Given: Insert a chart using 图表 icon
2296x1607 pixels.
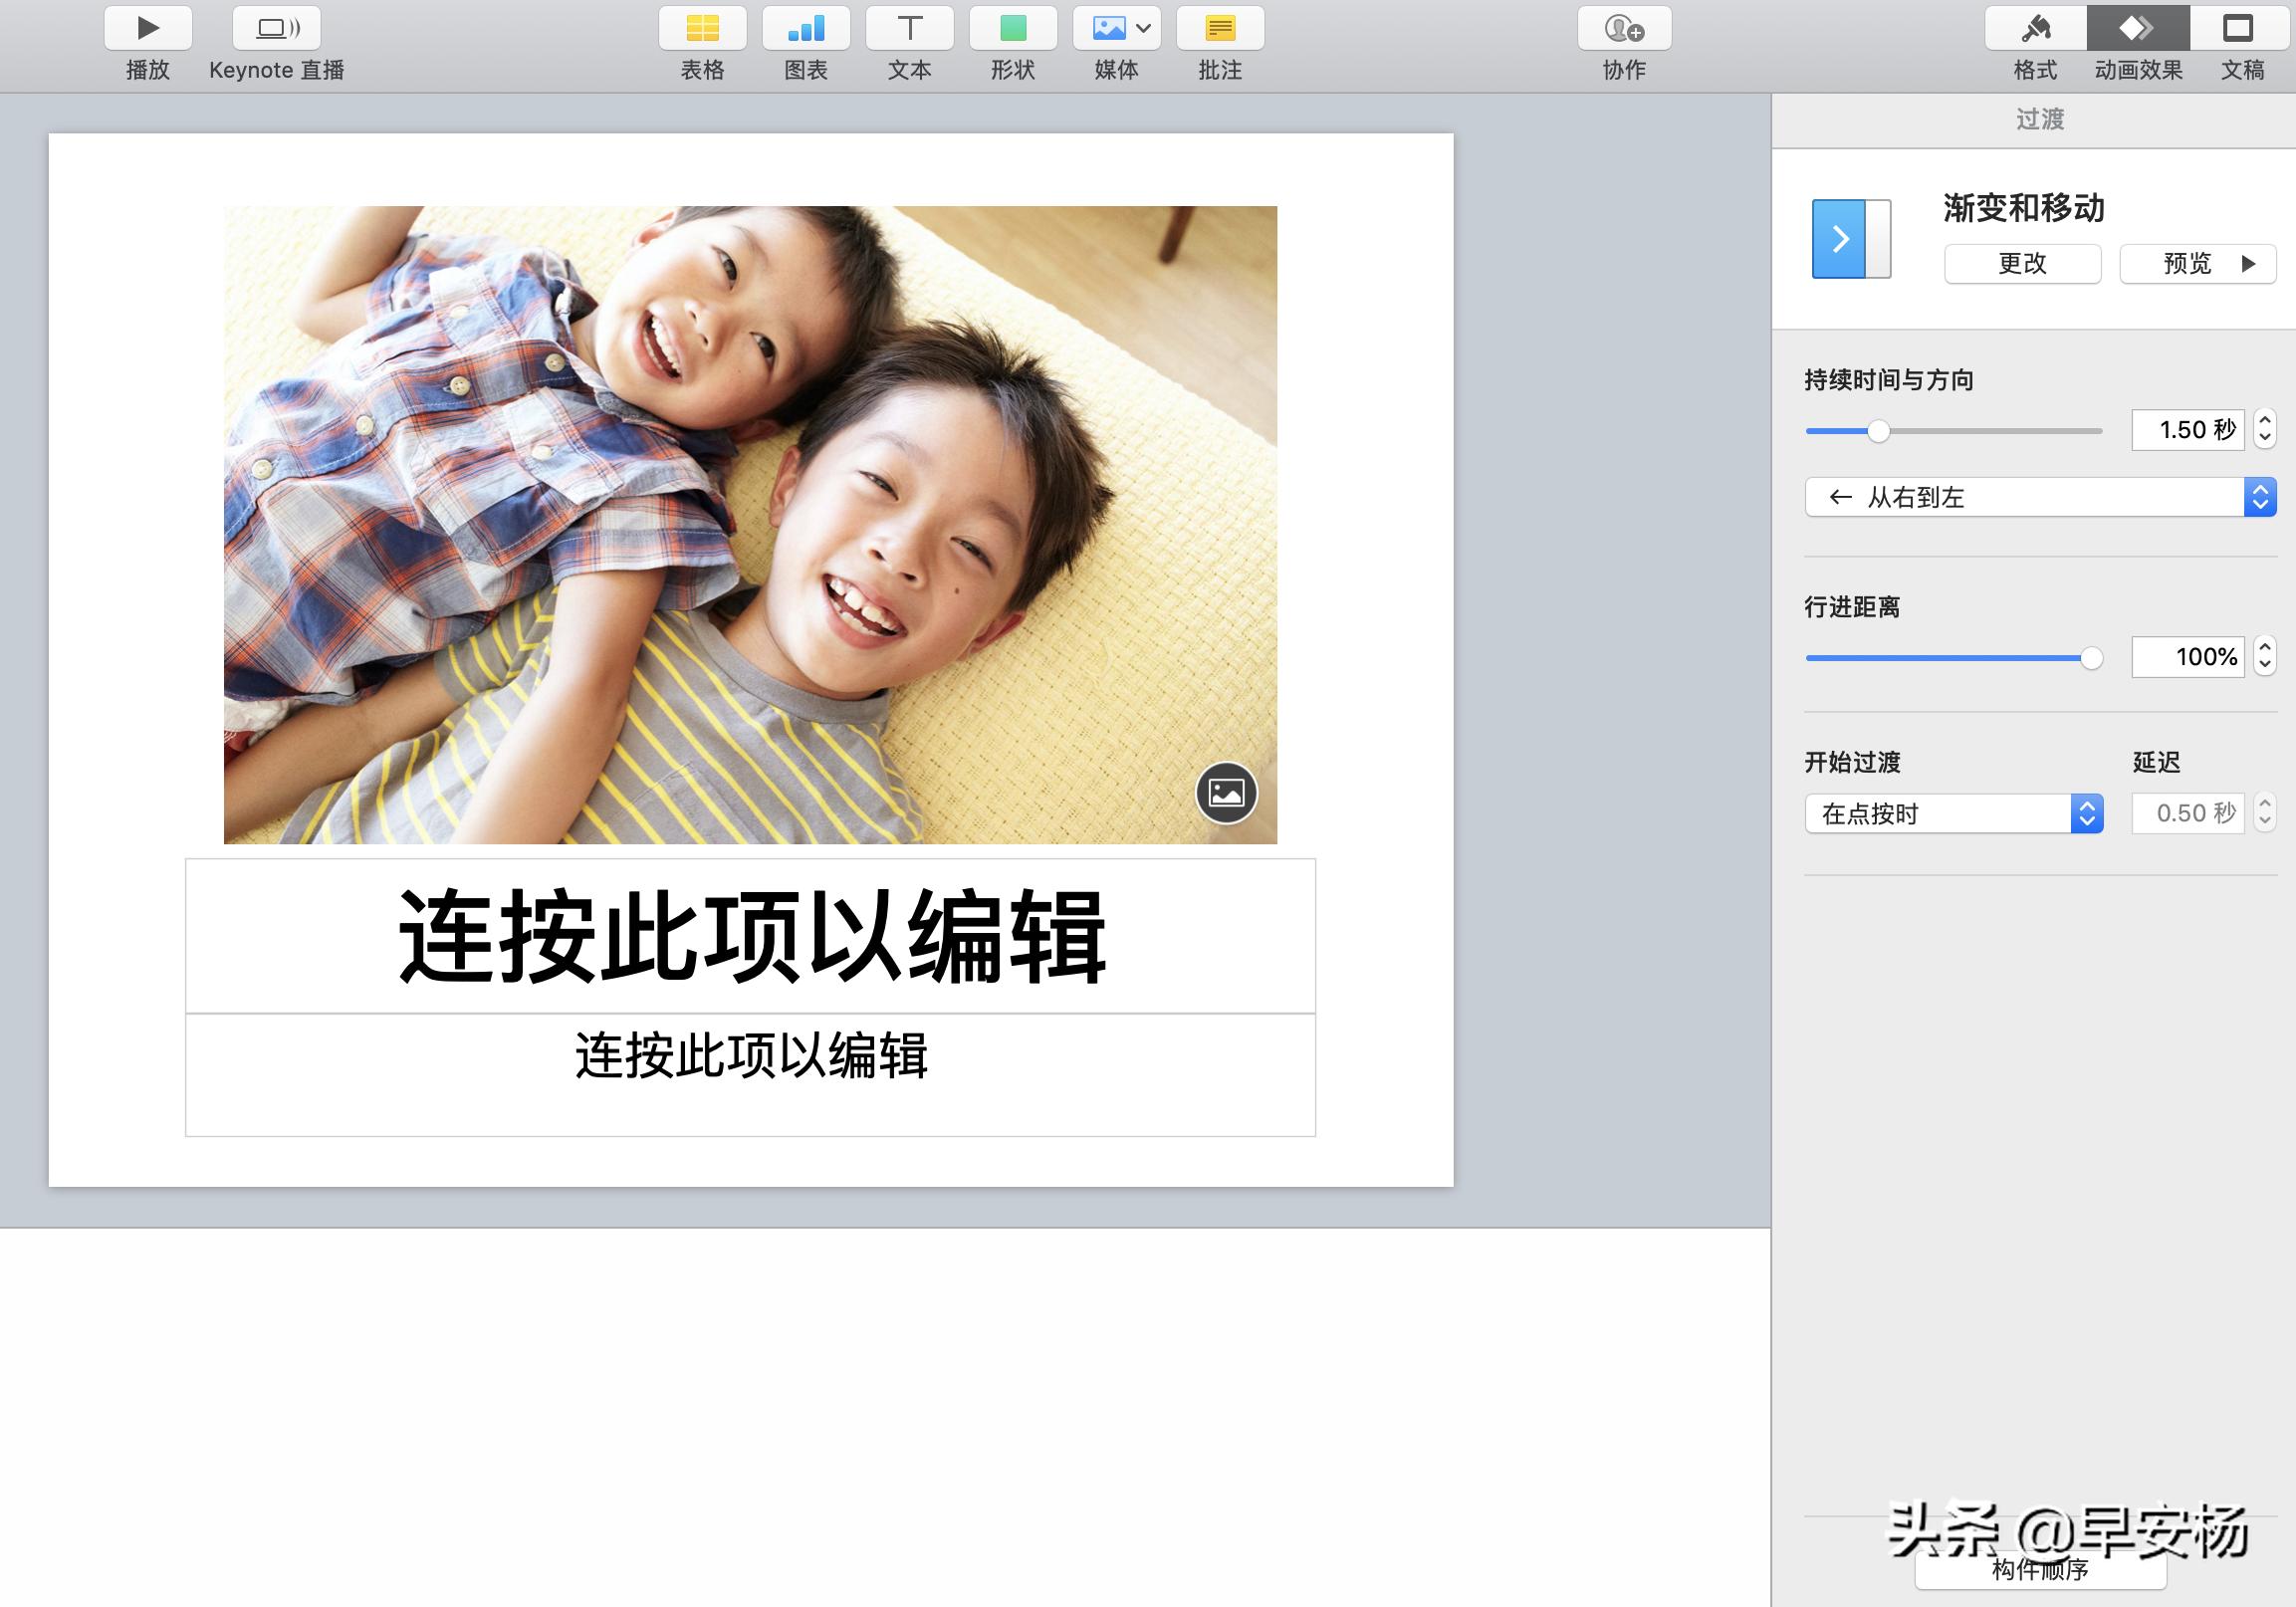Looking at the screenshot, I should (806, 27).
